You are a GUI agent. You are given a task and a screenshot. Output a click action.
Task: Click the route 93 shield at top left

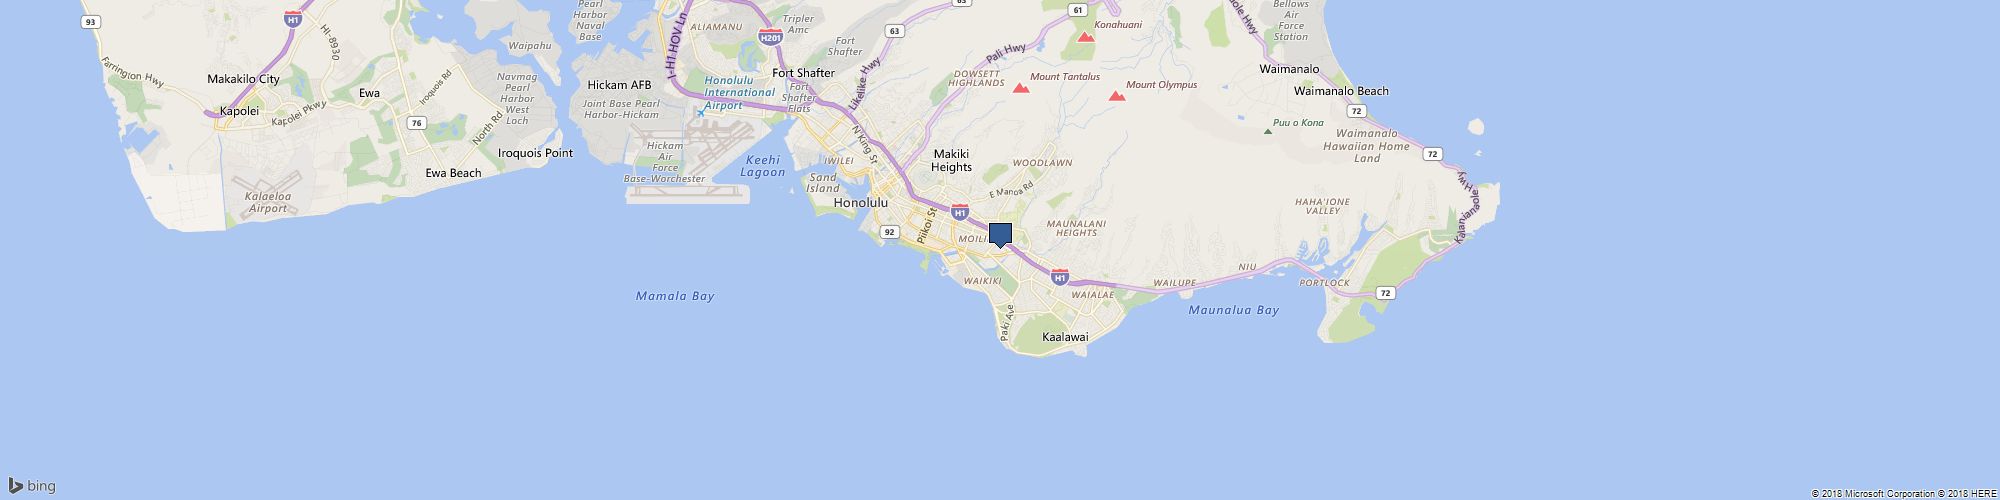pyautogui.click(x=91, y=21)
